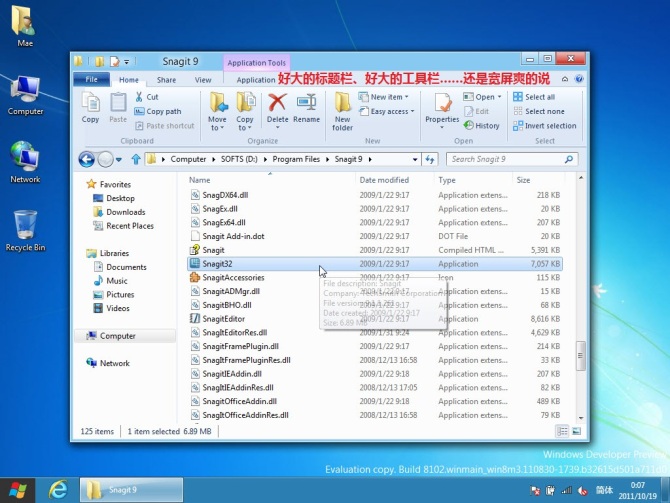Open the File tab
The image size is (670, 503).
(x=91, y=79)
